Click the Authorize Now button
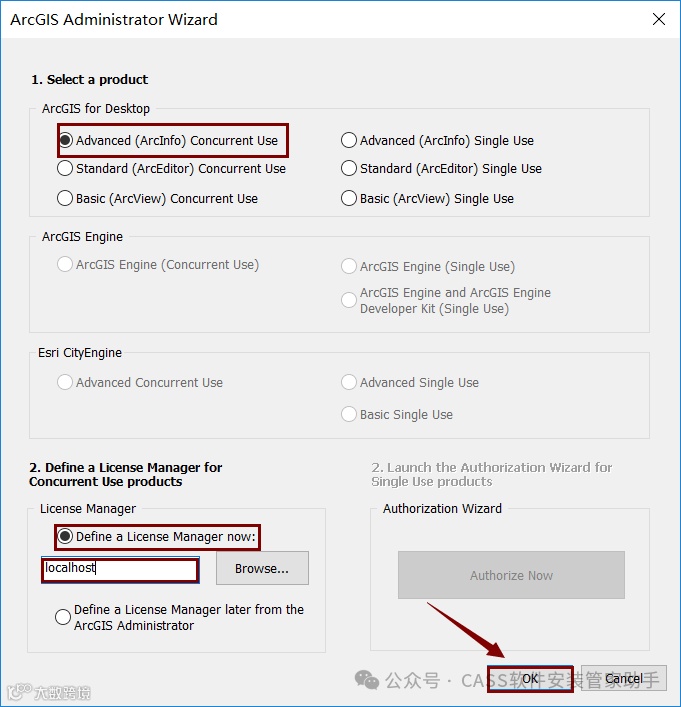The width and height of the screenshot is (681, 707). coord(511,575)
